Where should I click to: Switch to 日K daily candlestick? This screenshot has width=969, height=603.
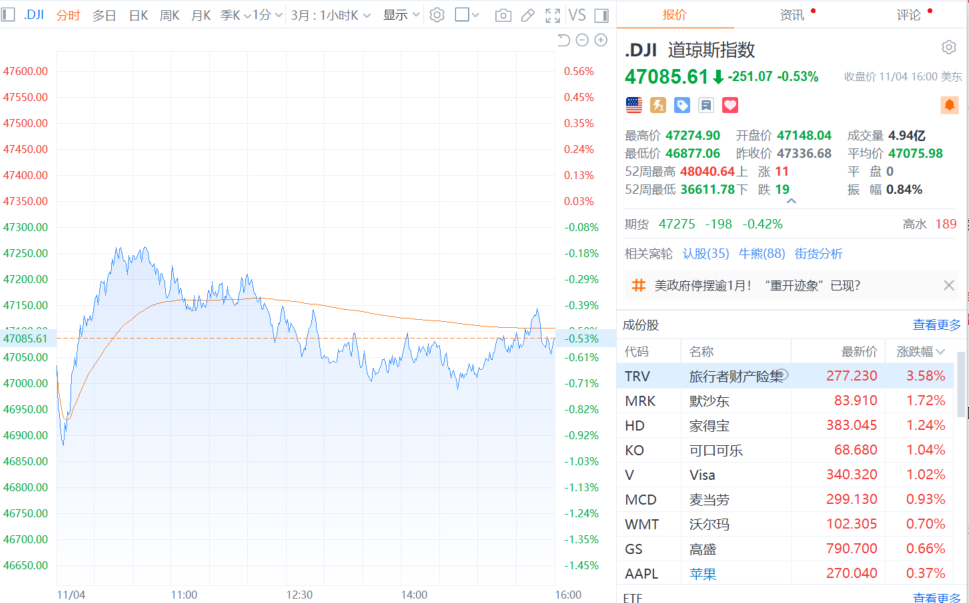(138, 15)
